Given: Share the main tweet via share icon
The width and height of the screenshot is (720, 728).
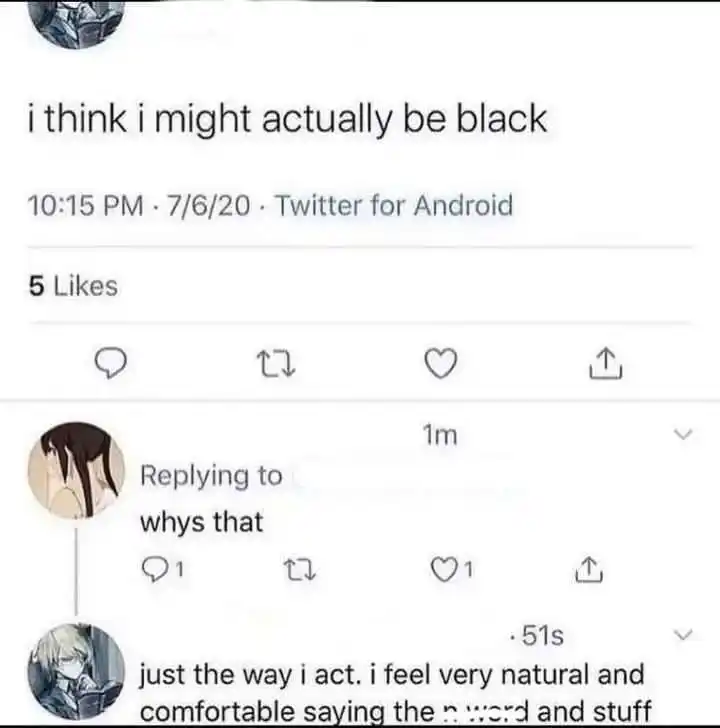Looking at the screenshot, I should (x=606, y=363).
